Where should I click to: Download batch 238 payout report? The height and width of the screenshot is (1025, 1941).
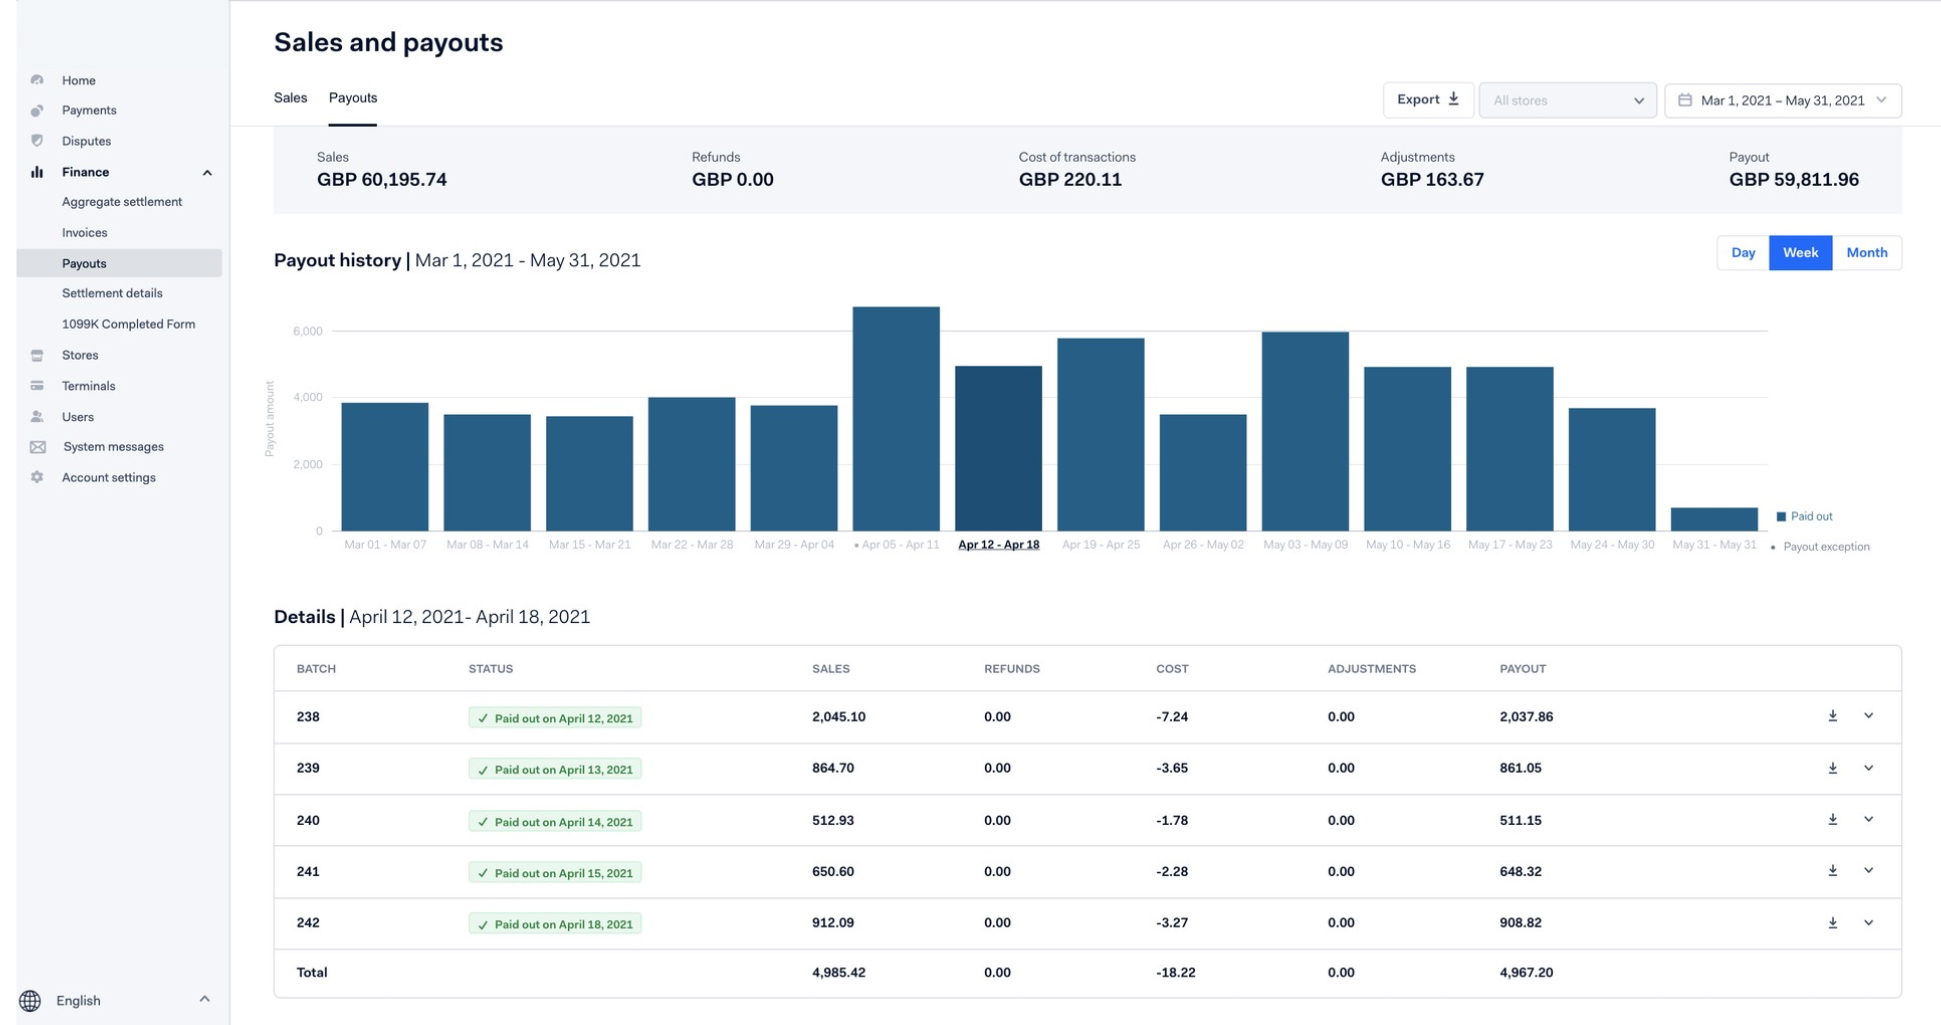[x=1832, y=716]
